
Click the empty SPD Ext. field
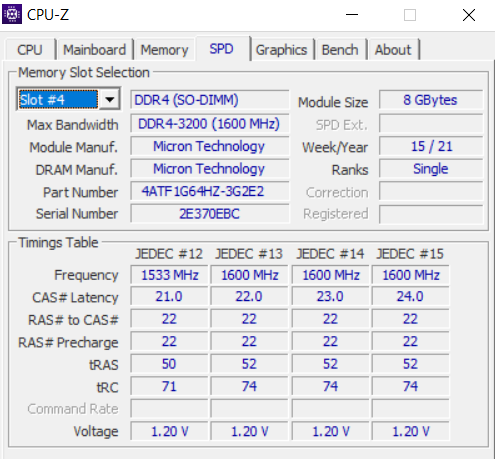[x=431, y=124]
